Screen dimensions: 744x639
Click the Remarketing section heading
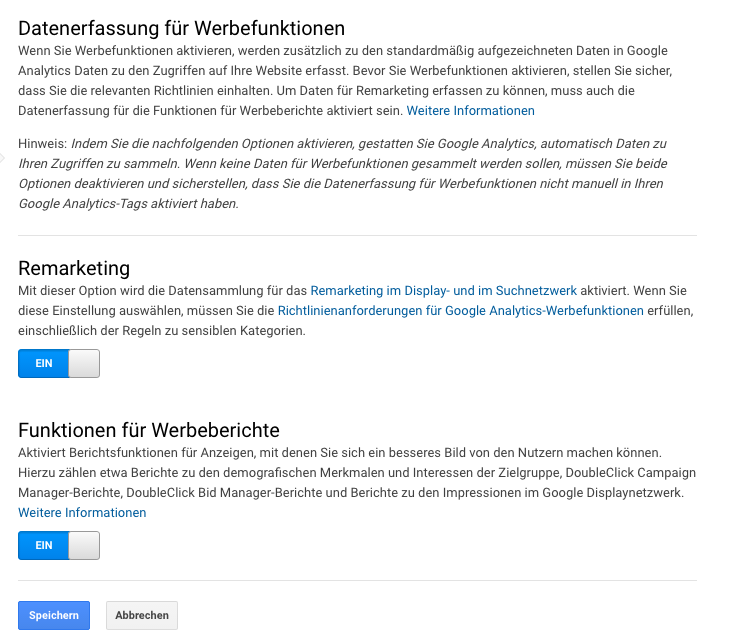pyautogui.click(x=74, y=268)
